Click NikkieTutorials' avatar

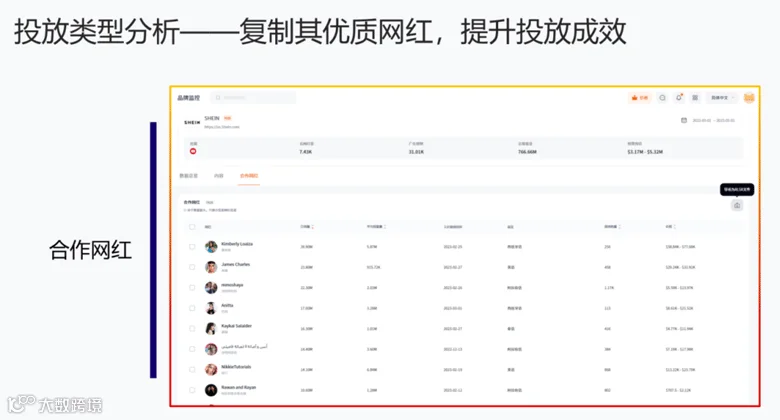[211, 370]
